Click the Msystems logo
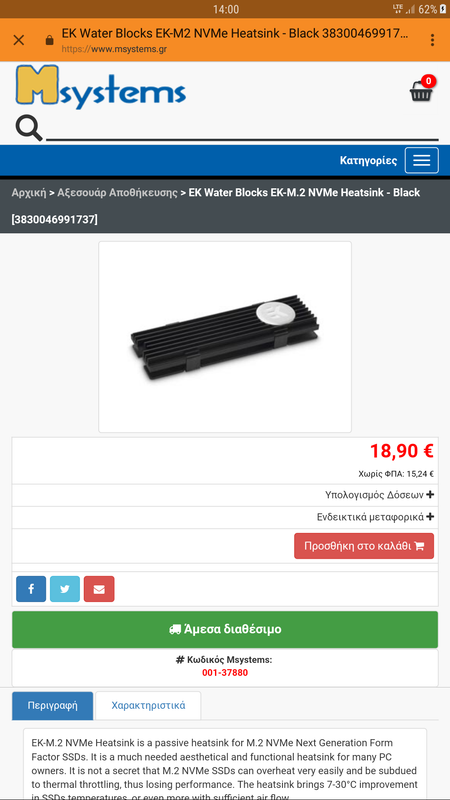Image resolution: width=450 pixels, height=800 pixels. pos(101,87)
